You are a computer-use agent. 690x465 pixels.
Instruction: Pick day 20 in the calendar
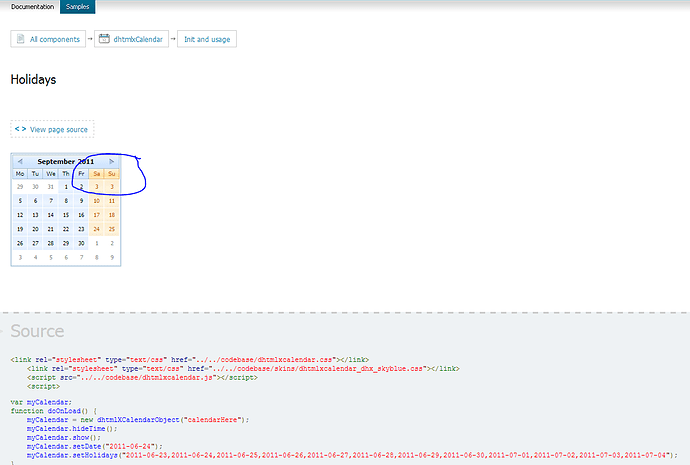point(35,229)
